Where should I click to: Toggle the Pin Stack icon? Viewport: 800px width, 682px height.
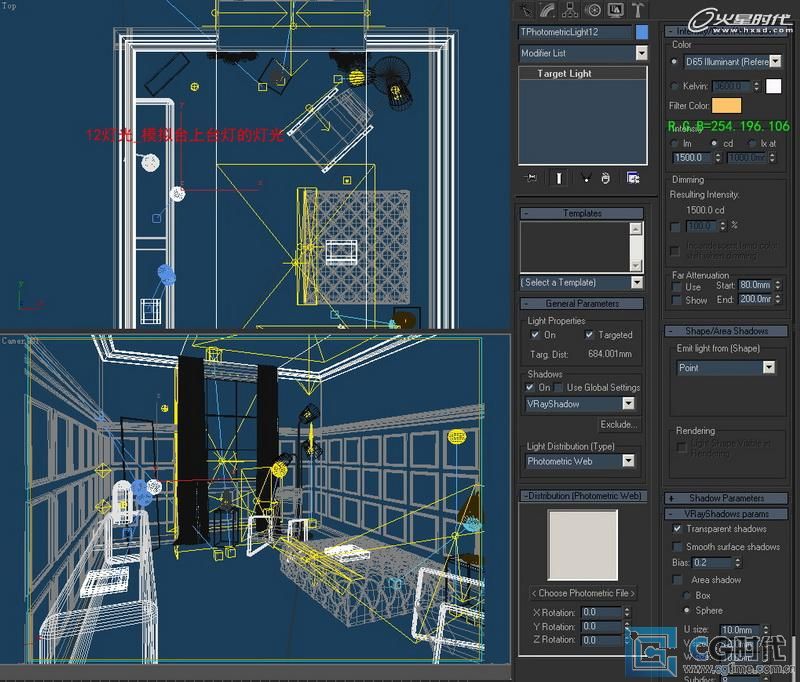(x=531, y=178)
